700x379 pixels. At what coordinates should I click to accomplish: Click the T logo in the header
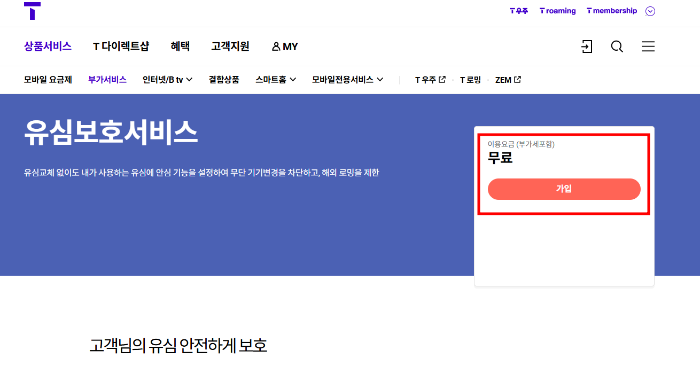[x=32, y=11]
